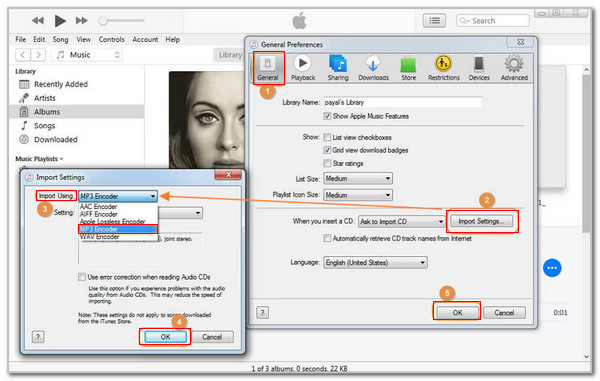Viewport: 600px width, 381px height.
Task: Open the Restrictions preferences tab
Action: point(443,68)
